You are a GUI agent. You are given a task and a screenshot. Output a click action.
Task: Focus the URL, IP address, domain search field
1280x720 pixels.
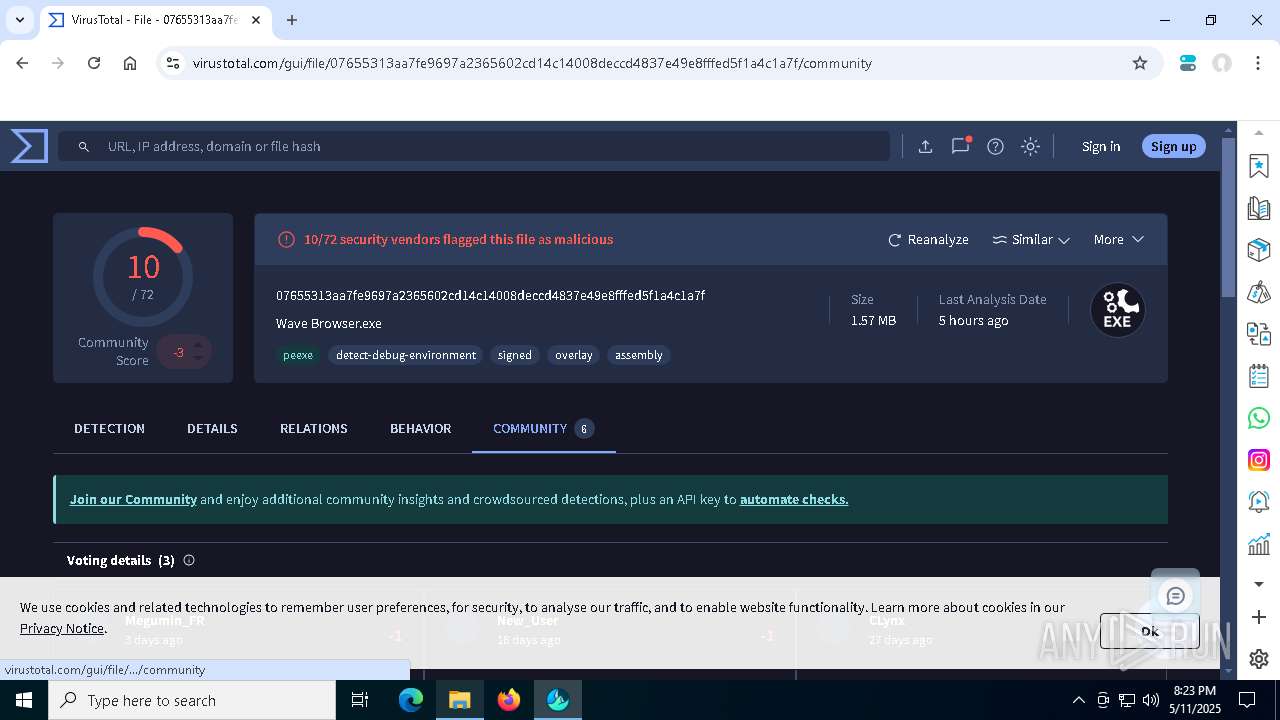474,146
